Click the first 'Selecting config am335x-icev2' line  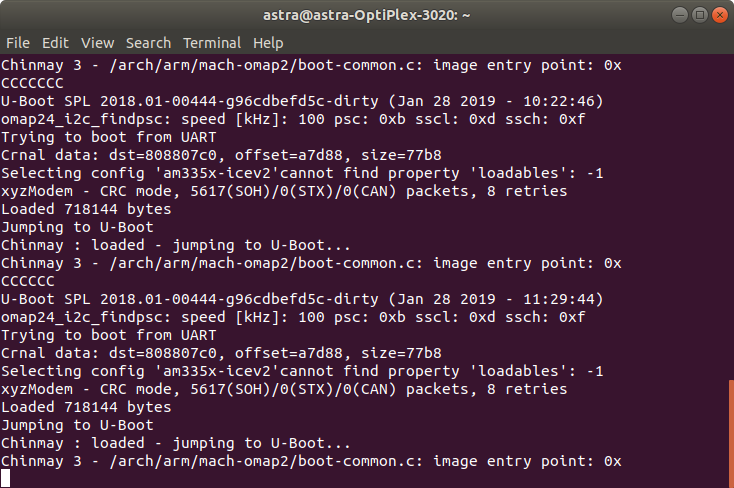[x=302, y=173]
